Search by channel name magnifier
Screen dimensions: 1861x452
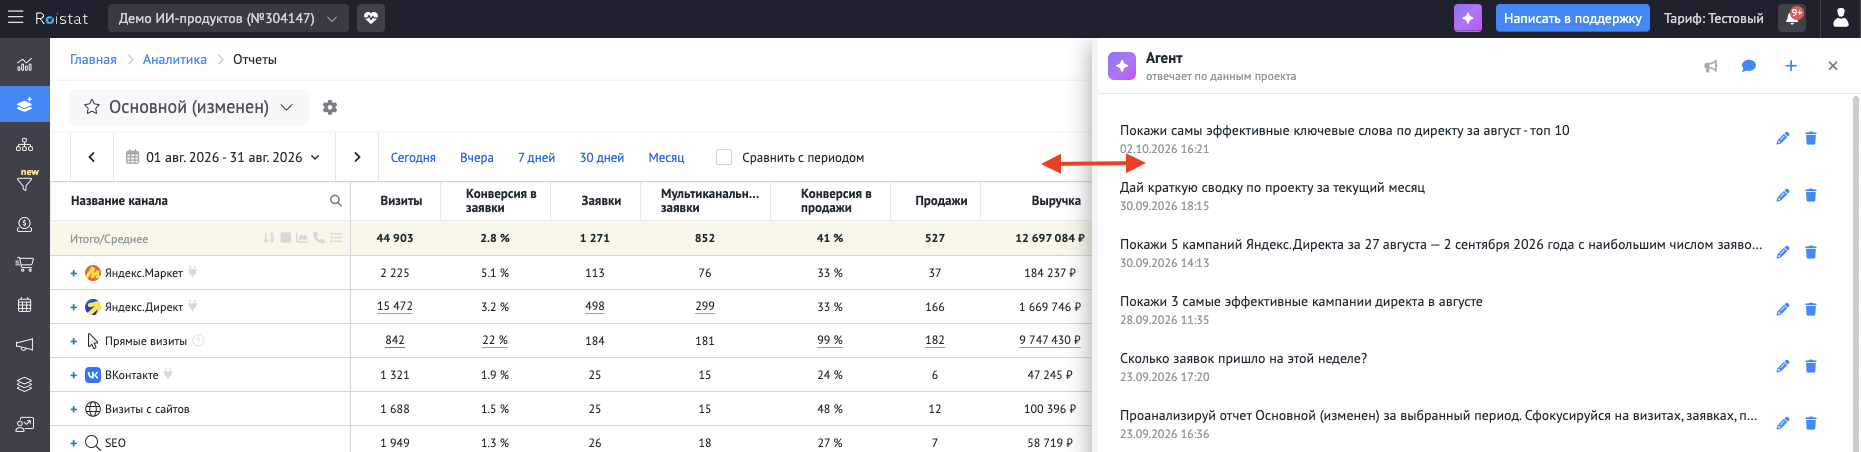point(336,201)
